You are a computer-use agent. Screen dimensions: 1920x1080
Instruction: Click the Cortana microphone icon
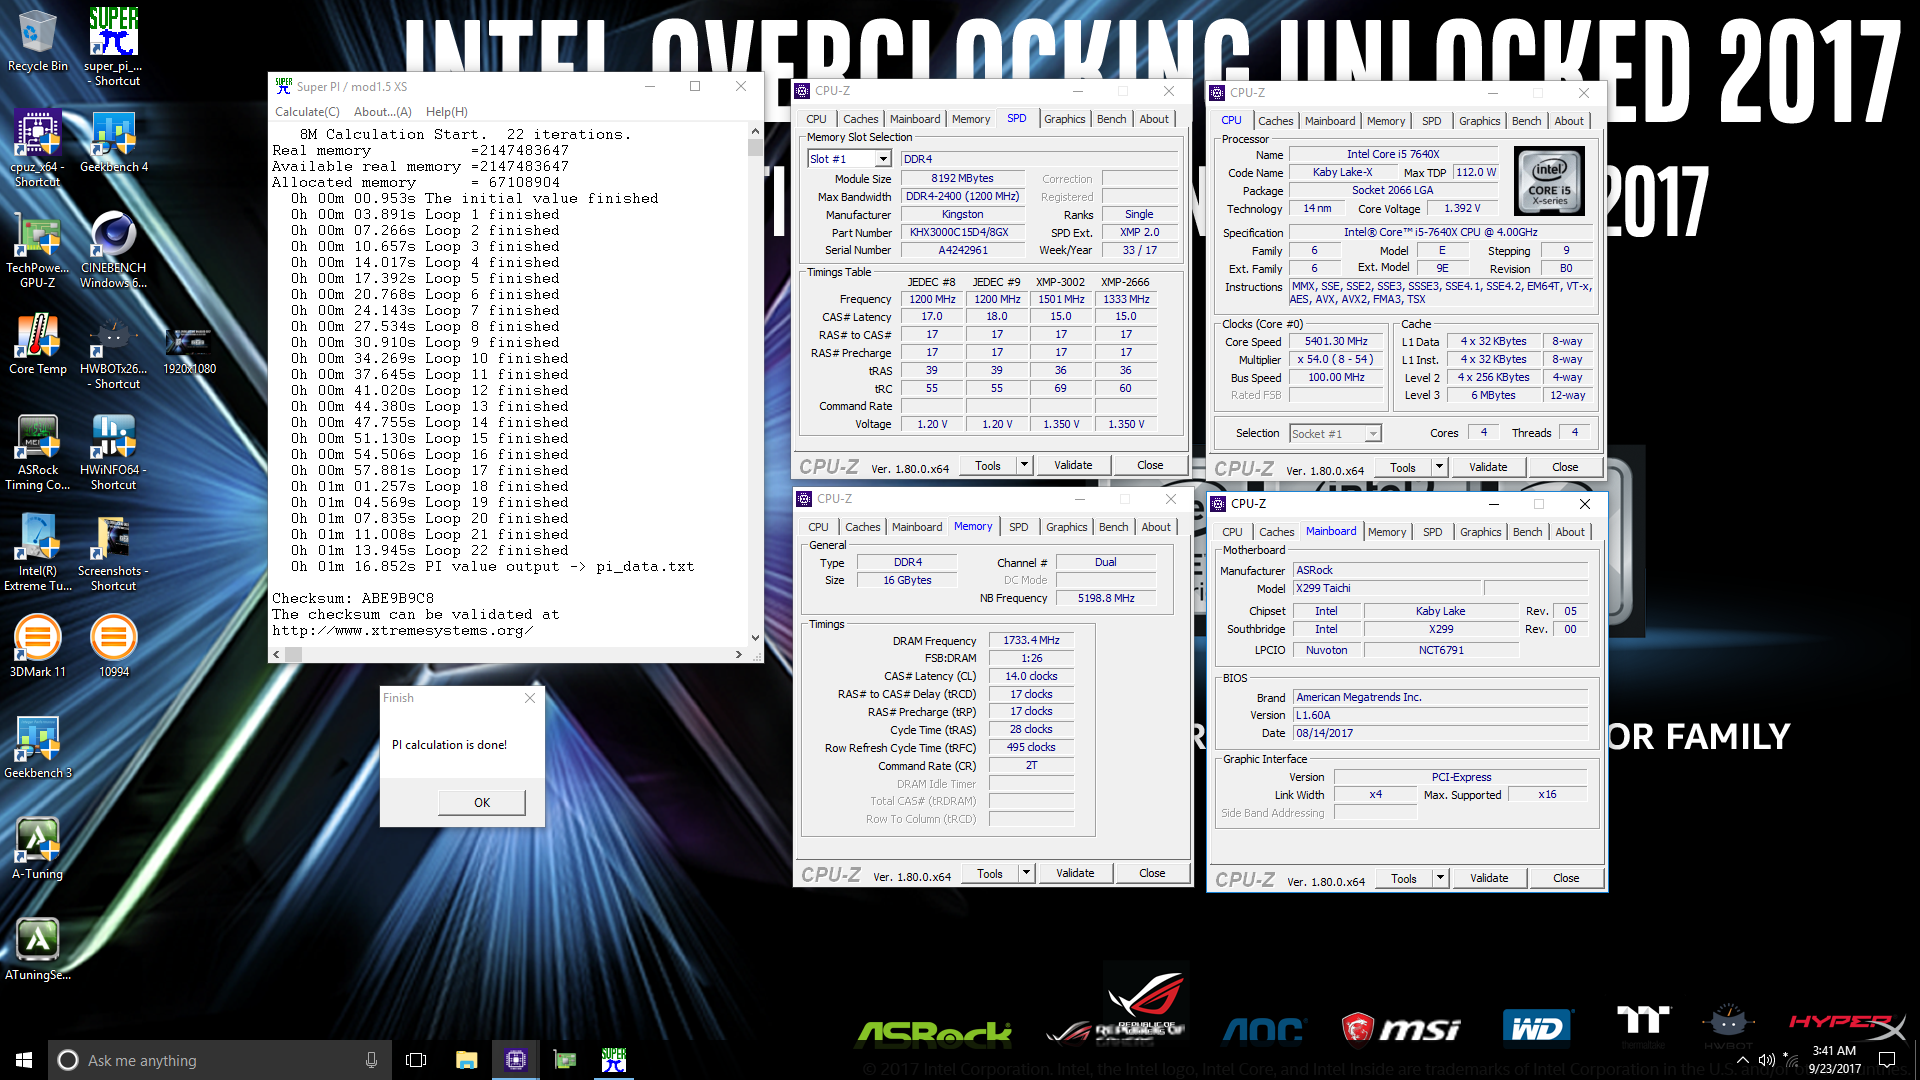coord(371,1060)
